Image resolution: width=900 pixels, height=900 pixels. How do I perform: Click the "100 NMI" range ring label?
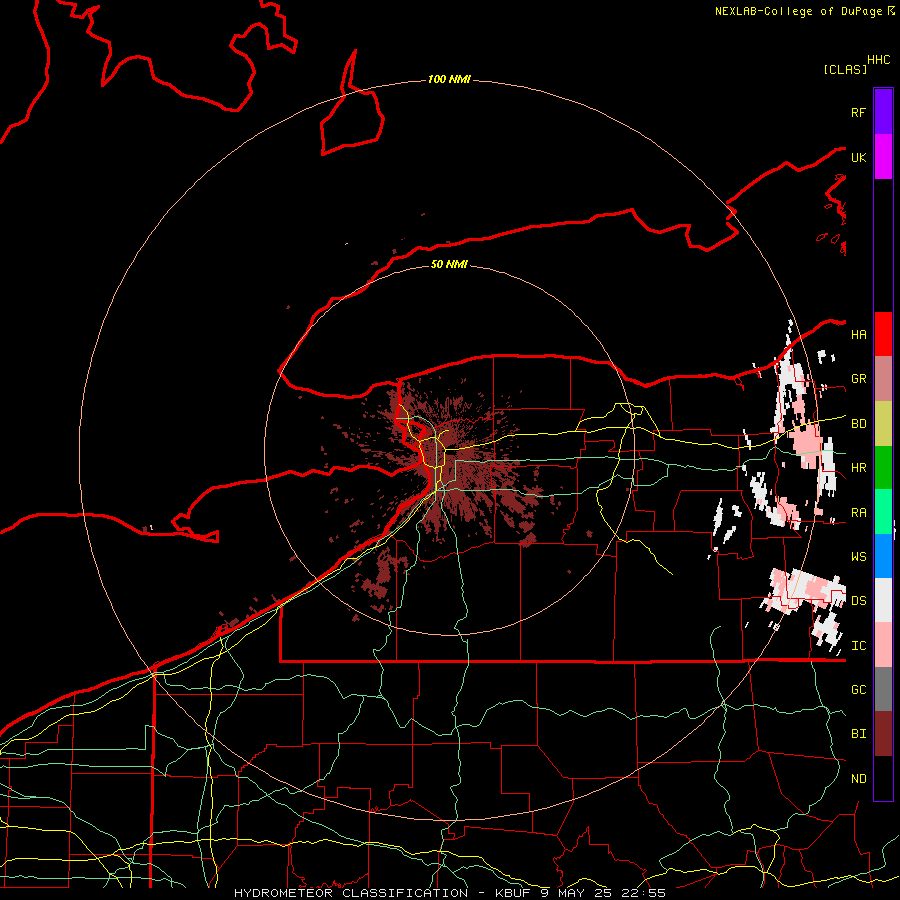pos(449,79)
